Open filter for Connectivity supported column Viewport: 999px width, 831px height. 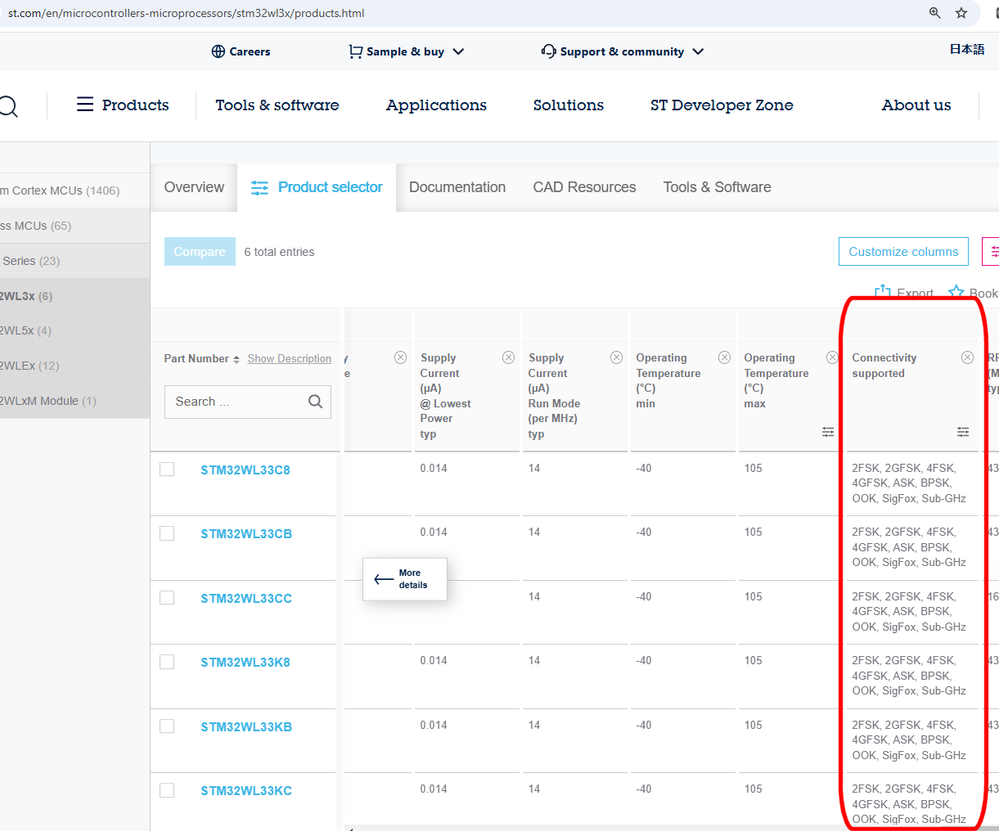point(963,432)
